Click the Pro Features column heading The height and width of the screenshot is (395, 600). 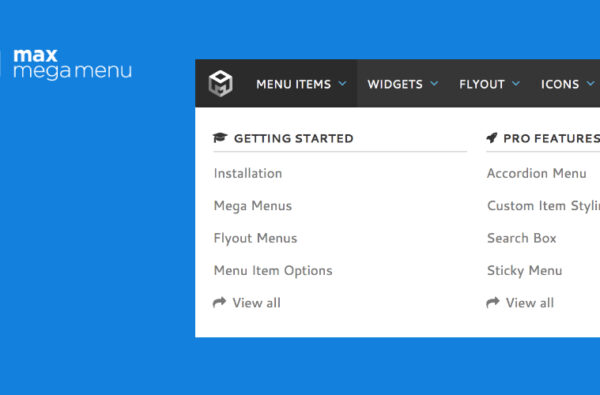(551, 138)
